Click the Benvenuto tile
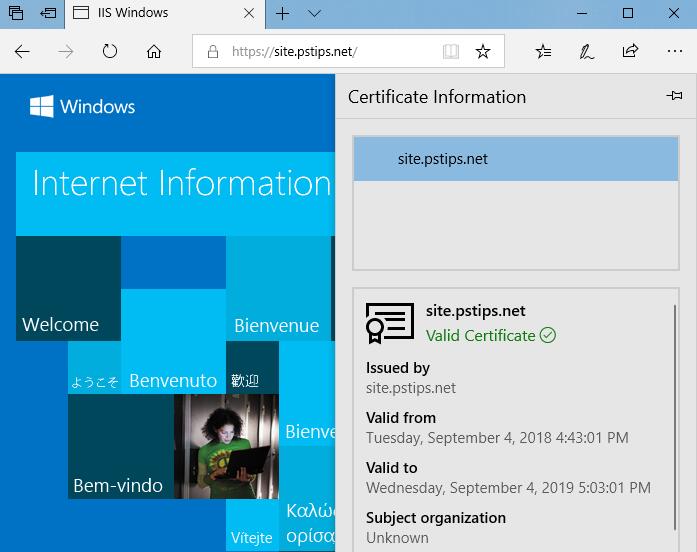The width and height of the screenshot is (697, 552). [173, 341]
